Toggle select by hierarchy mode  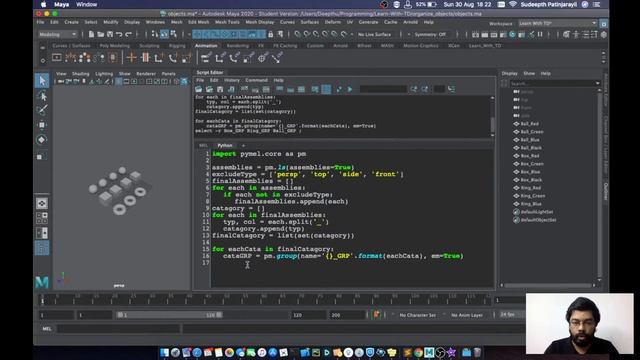pos(155,34)
